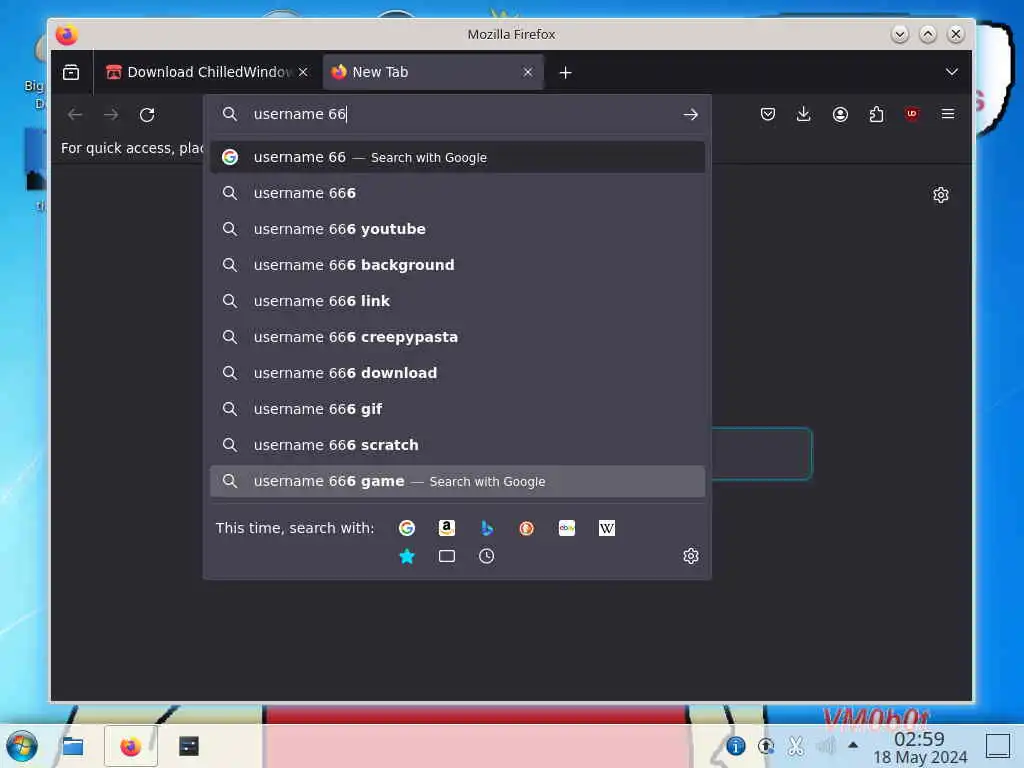Viewport: 1024px width, 768px height.
Task: Choose 'username 666 creepypasta' suggestion
Action: [x=457, y=337]
